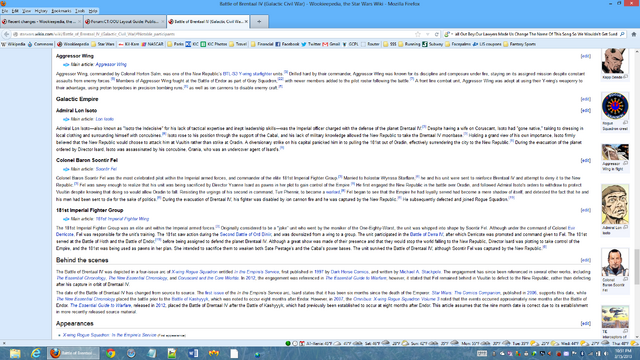Open the Wikipedia bookmark
Image resolution: width=640 pixels, height=360 pixels.
coord(13,44)
